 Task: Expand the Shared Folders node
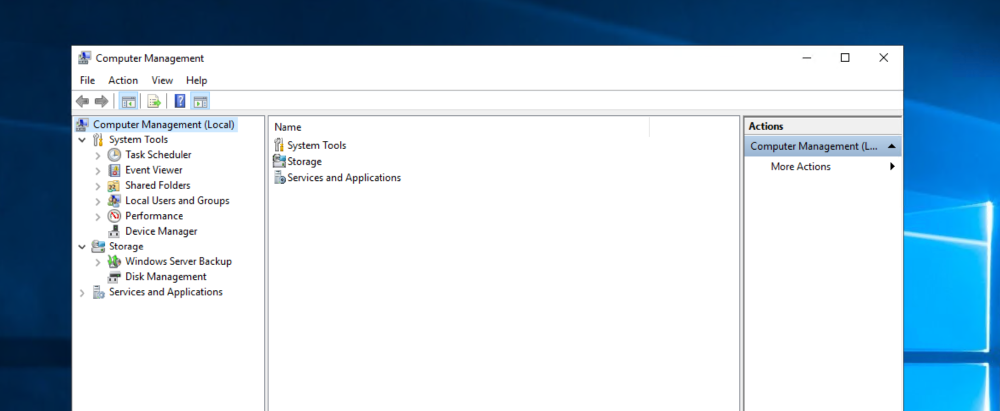(x=98, y=185)
